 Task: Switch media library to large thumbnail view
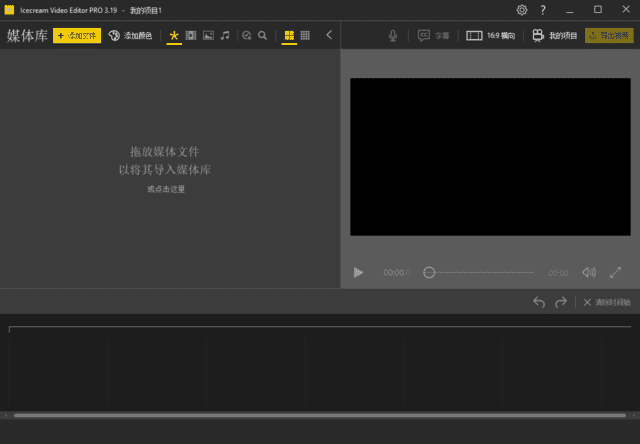tap(289, 35)
